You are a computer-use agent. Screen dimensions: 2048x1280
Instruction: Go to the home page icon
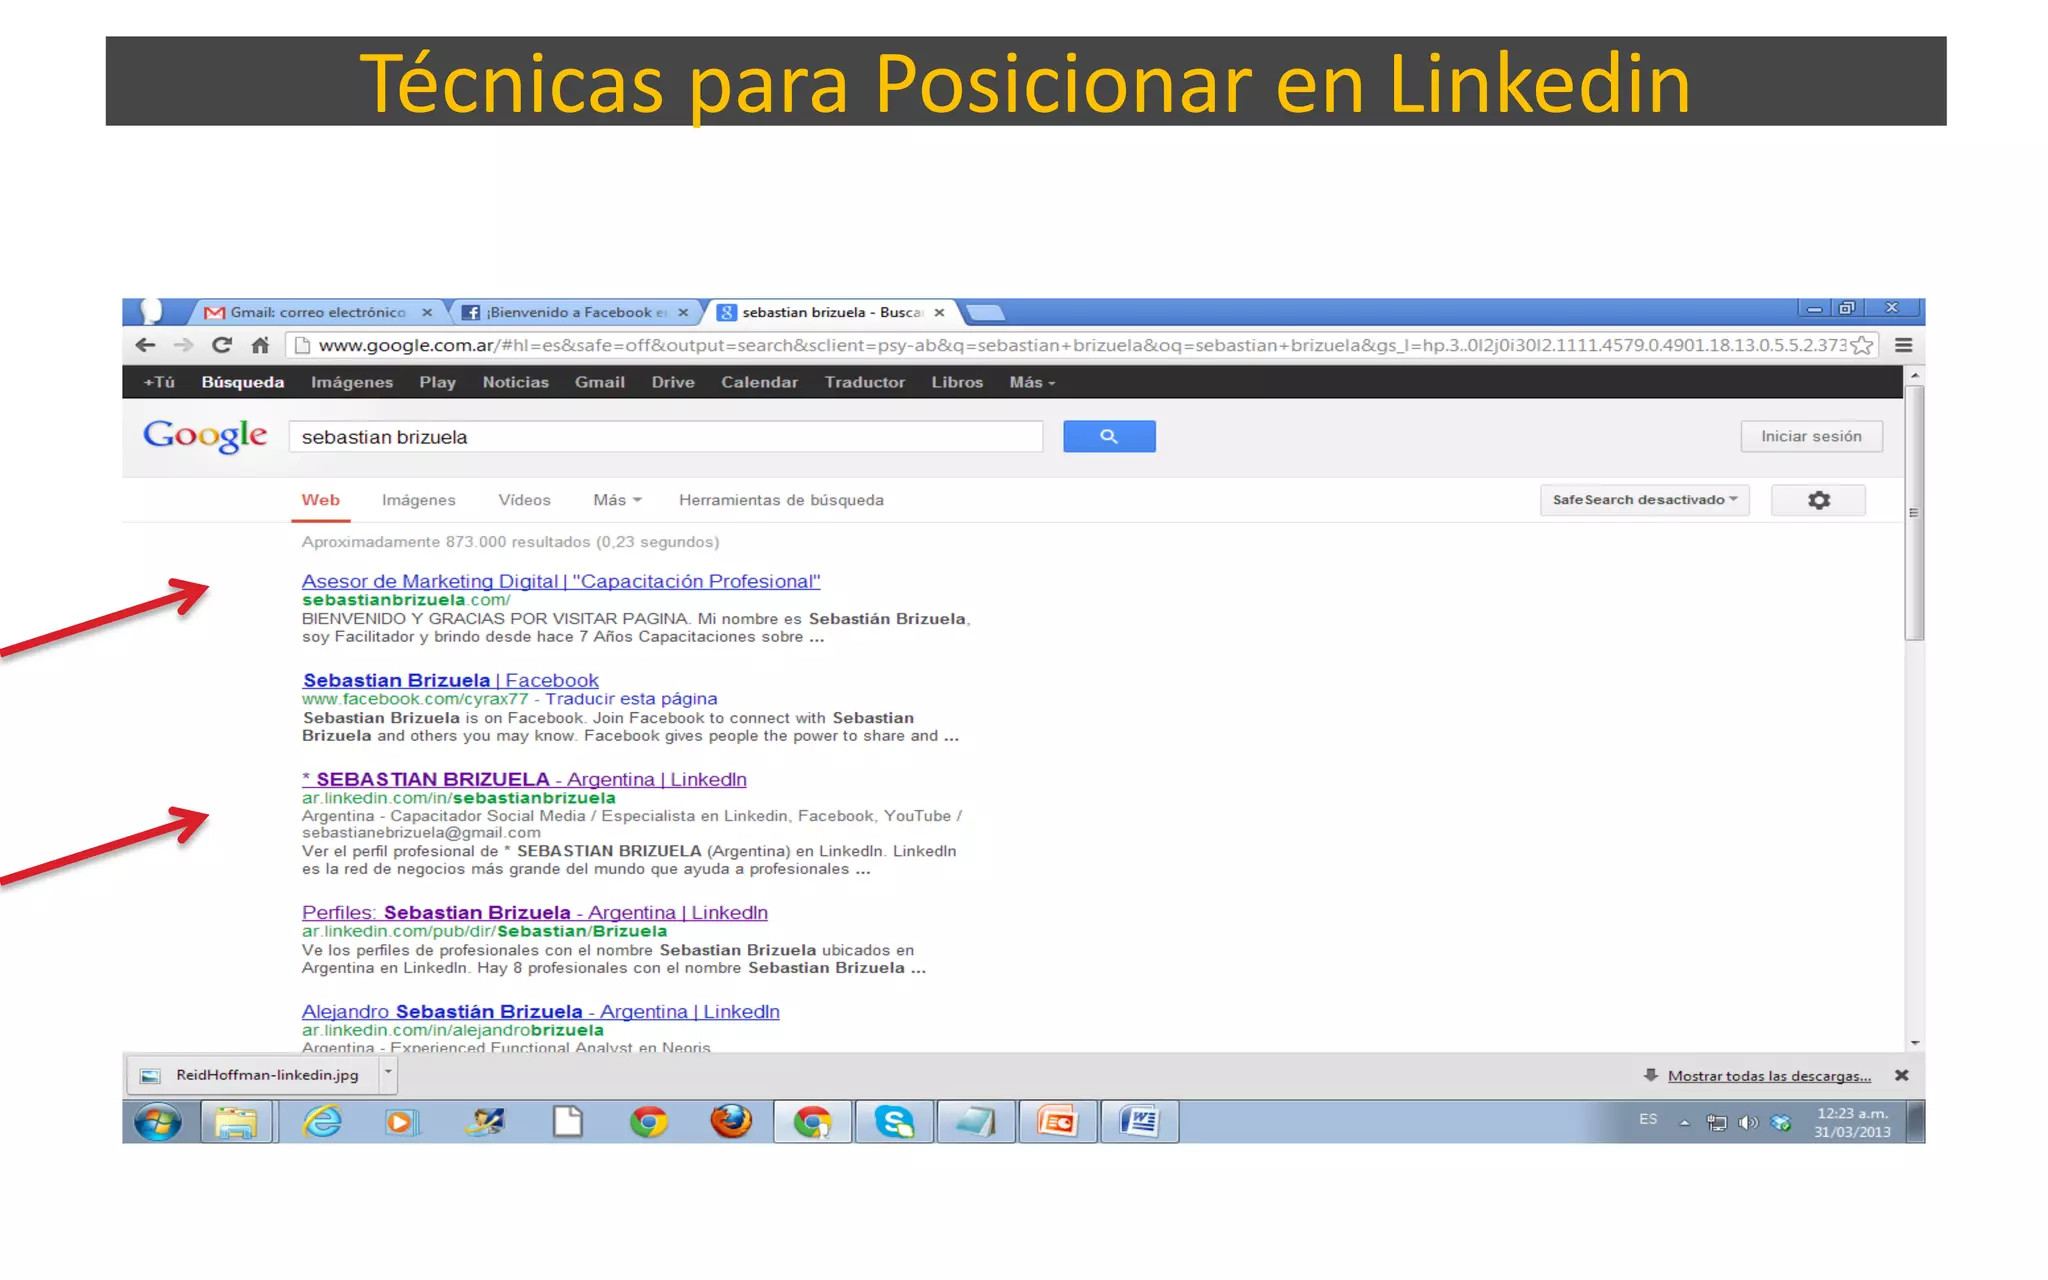(260, 345)
